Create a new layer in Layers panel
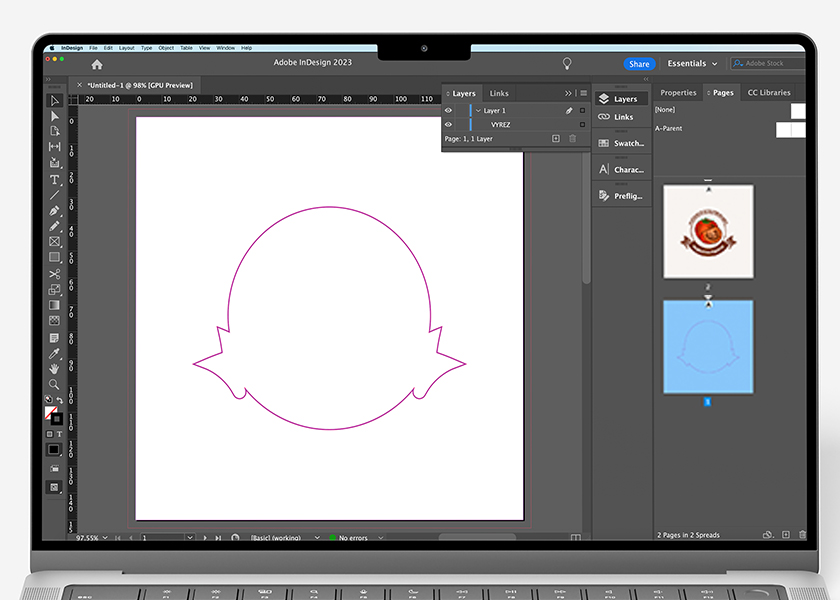Viewport: 840px width, 600px height. 556,139
